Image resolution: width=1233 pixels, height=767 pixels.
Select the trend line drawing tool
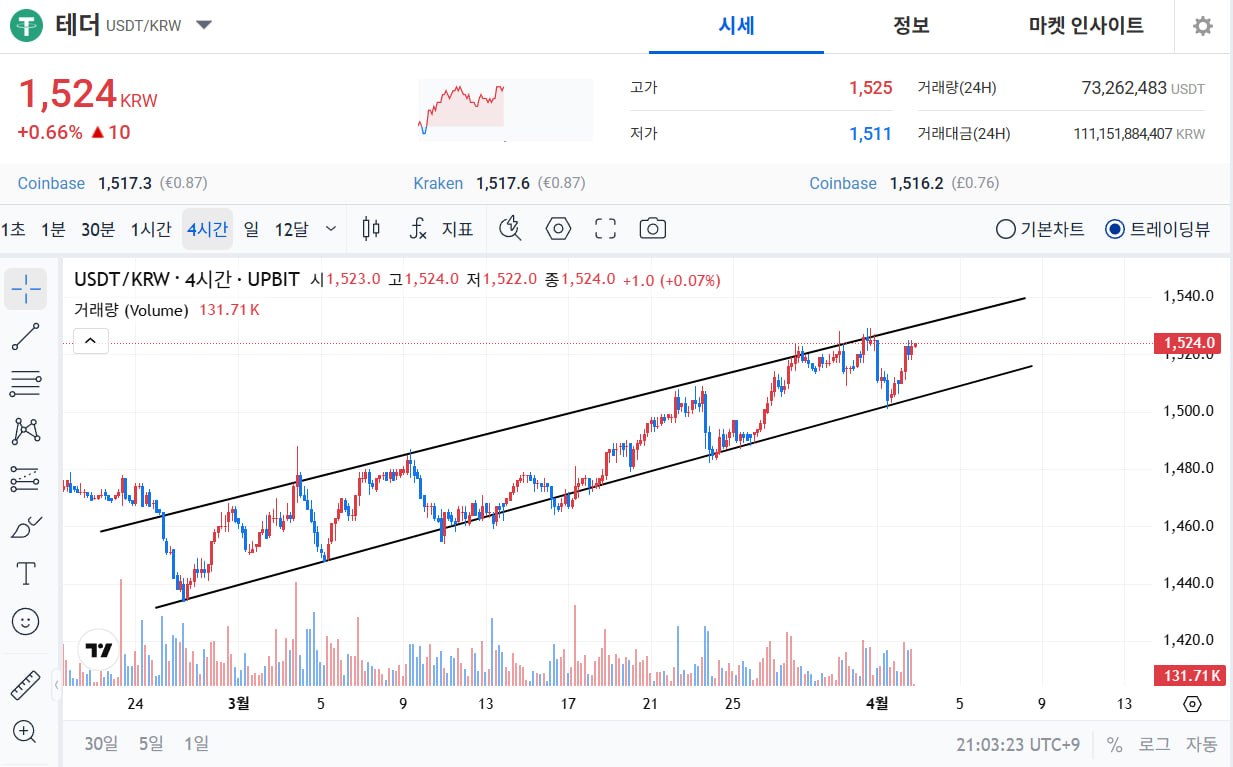pyautogui.click(x=26, y=337)
